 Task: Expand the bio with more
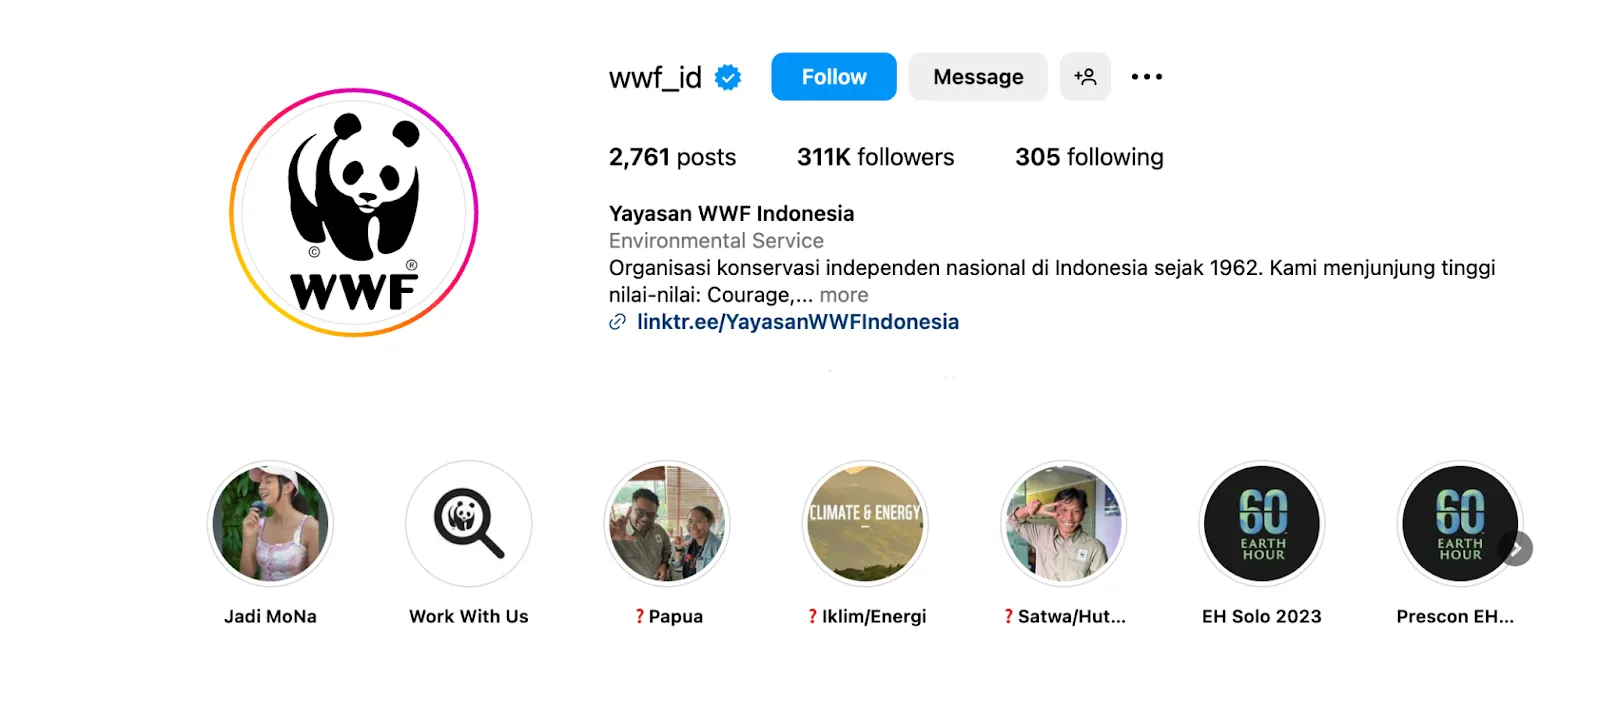pos(844,295)
